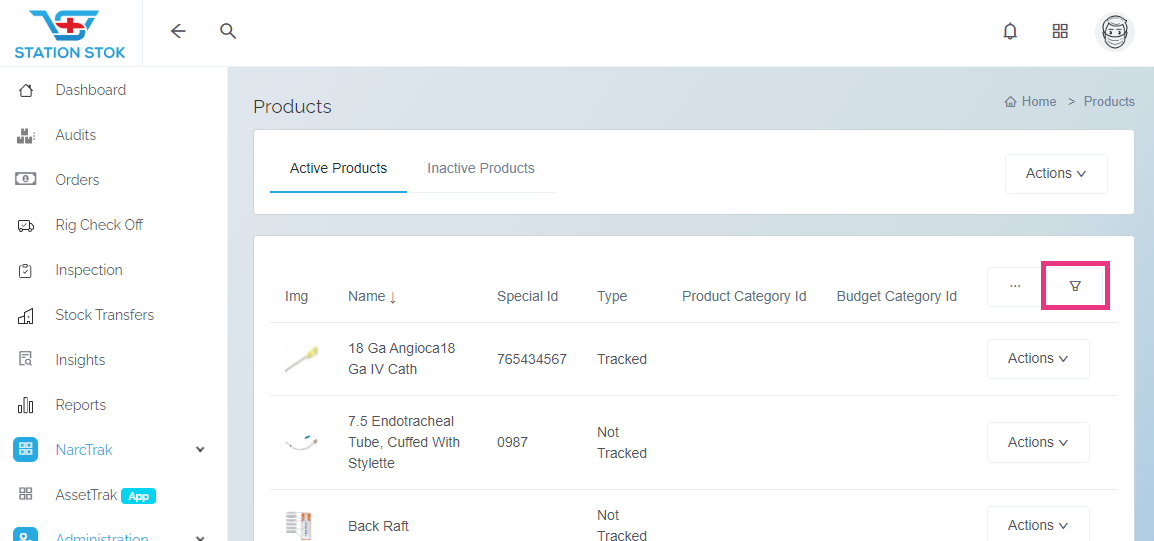Screen dimensions: 1154x541
Task: Open Actions dropdown for Endotracheal Tube
Action: (1038, 442)
